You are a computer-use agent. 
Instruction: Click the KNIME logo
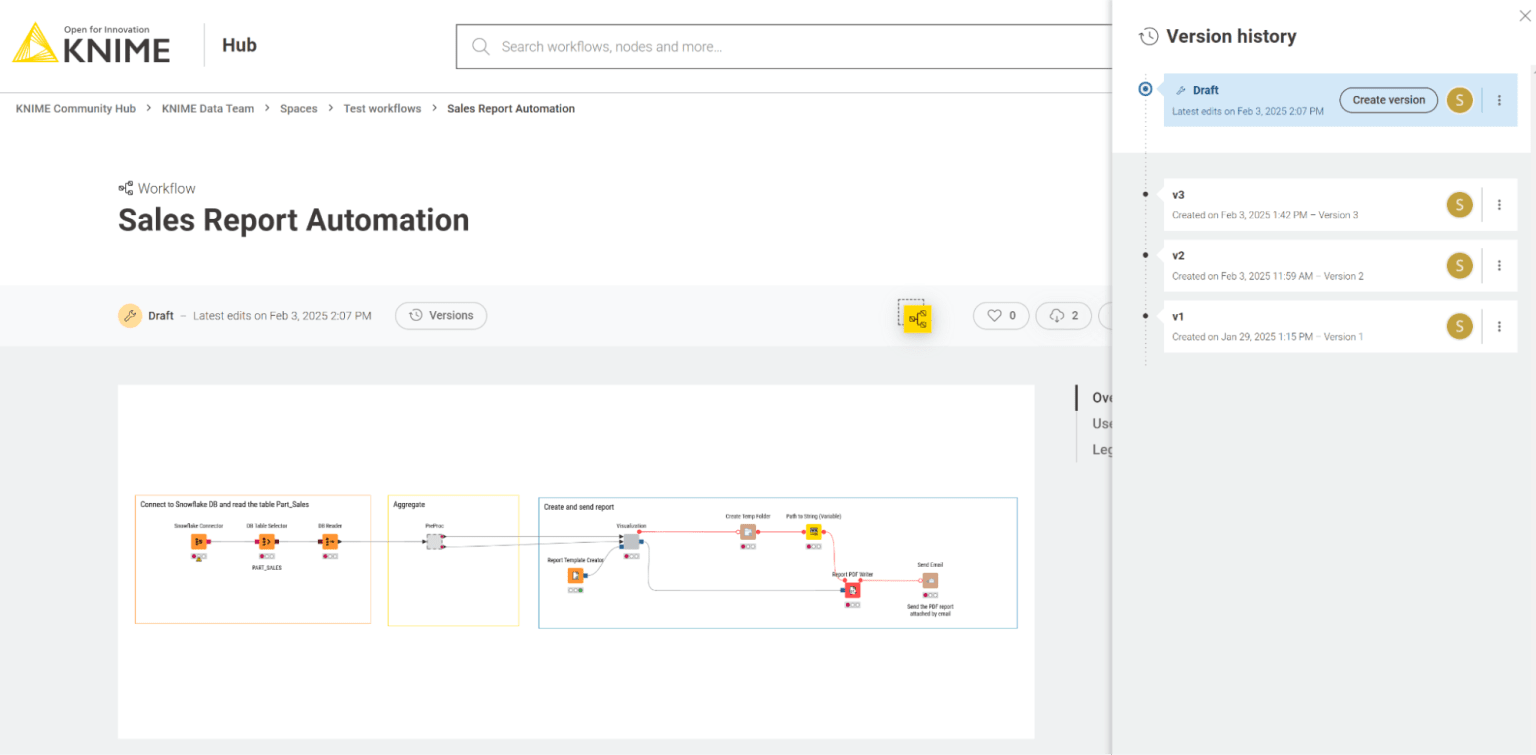(91, 44)
